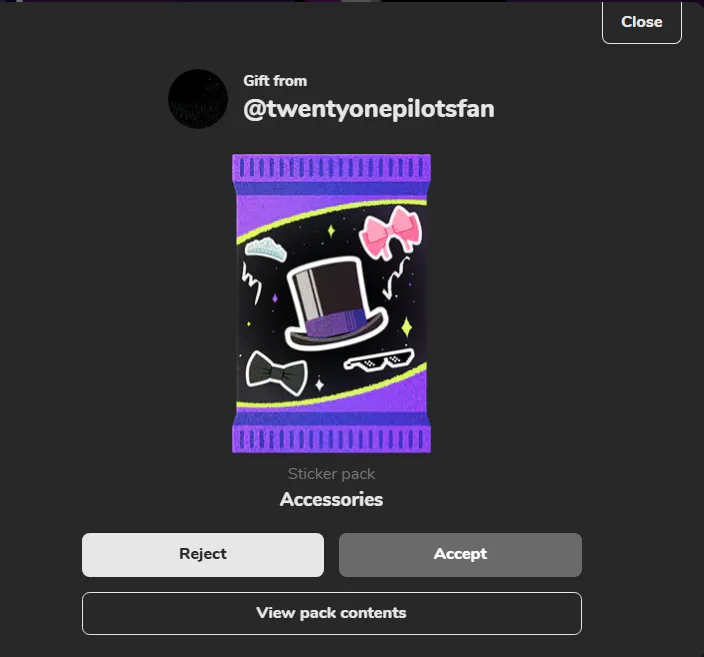Screen dimensions: 704x657
Task: Close the gift dialog
Action: coord(642,22)
